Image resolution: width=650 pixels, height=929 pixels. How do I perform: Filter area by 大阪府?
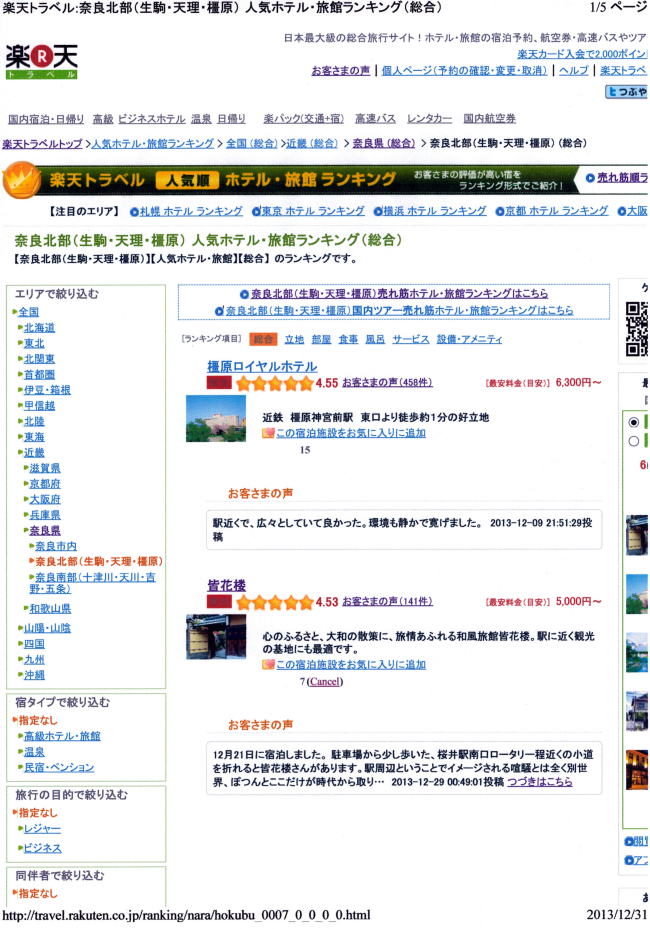click(x=45, y=499)
